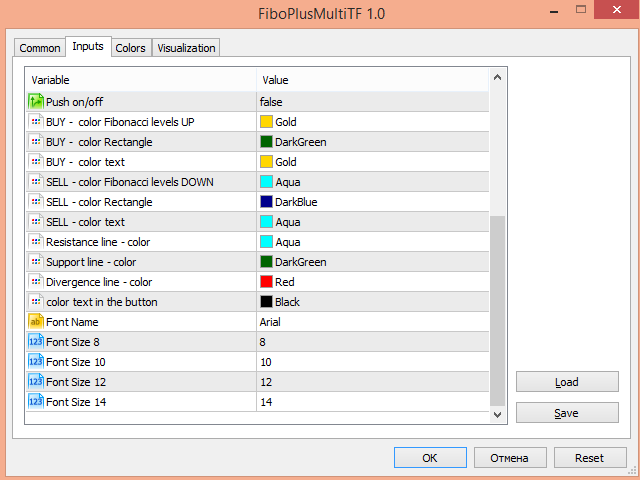The image size is (640, 480).
Task: Open the Colors tab
Action: [131, 48]
